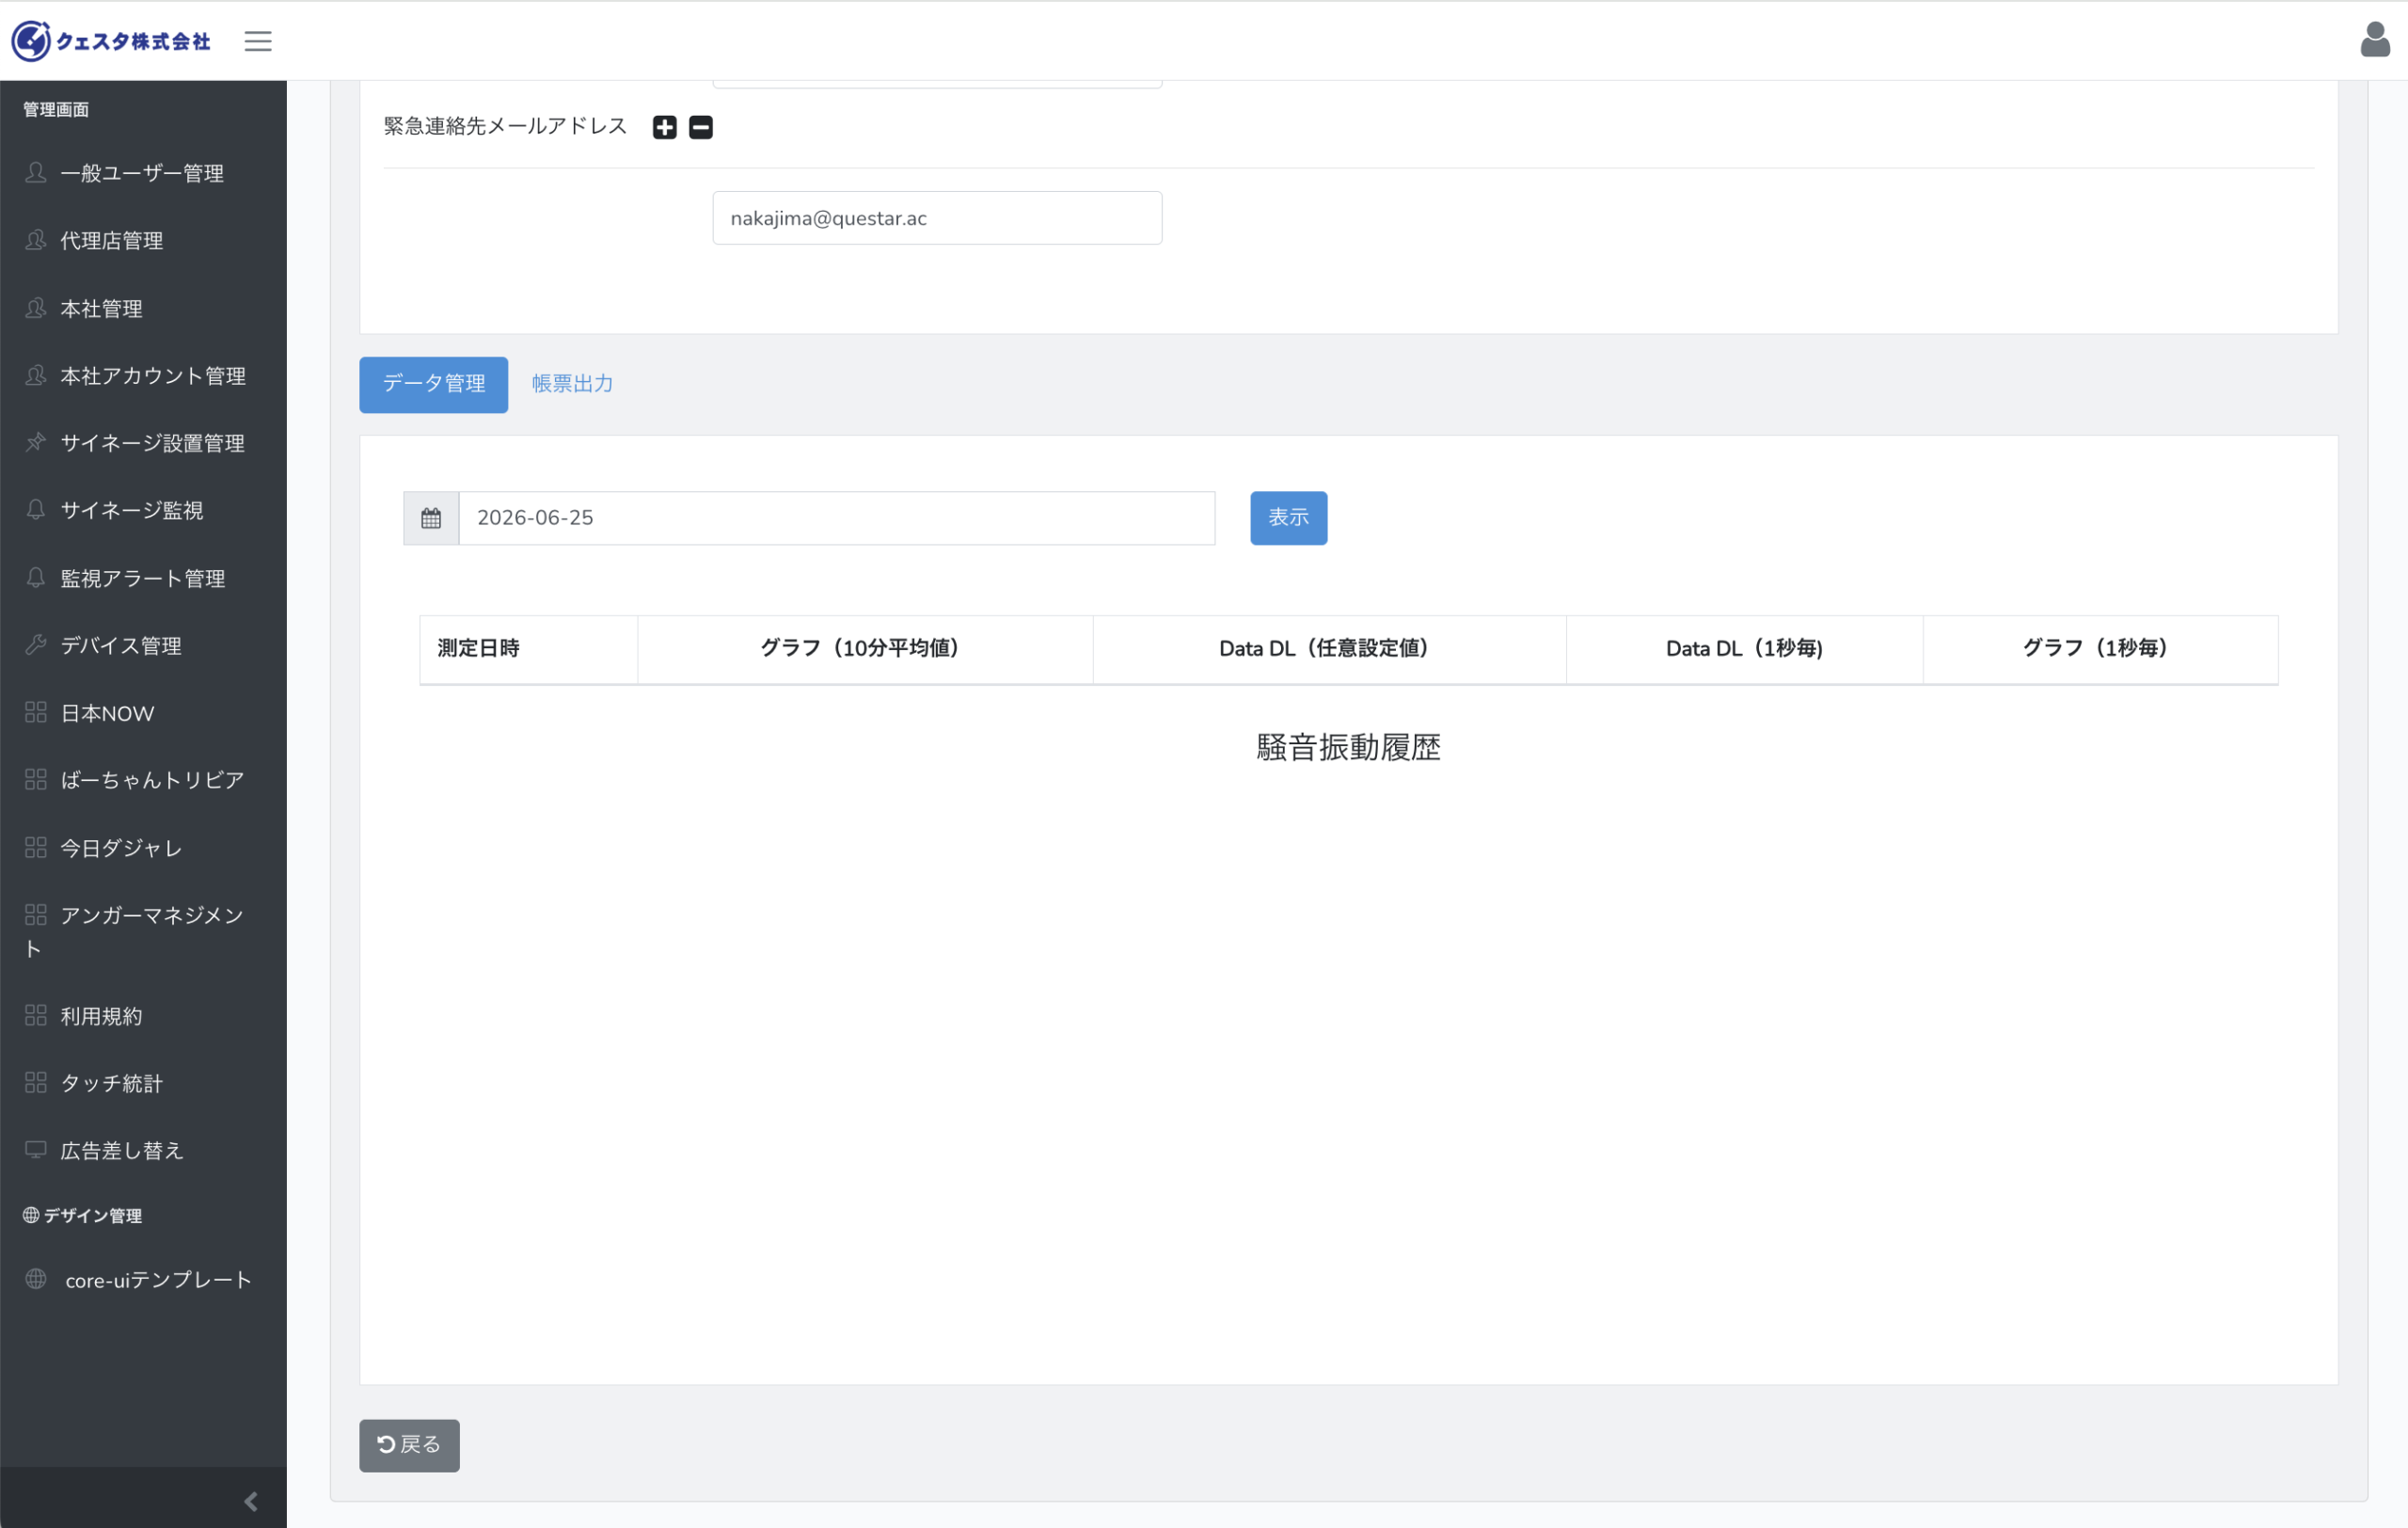Click the Data DL（1秒毎） column header

click(1744, 649)
